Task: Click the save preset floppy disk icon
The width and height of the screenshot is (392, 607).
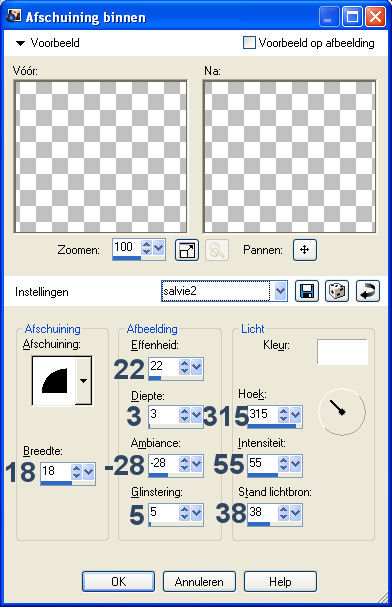Action: click(307, 291)
